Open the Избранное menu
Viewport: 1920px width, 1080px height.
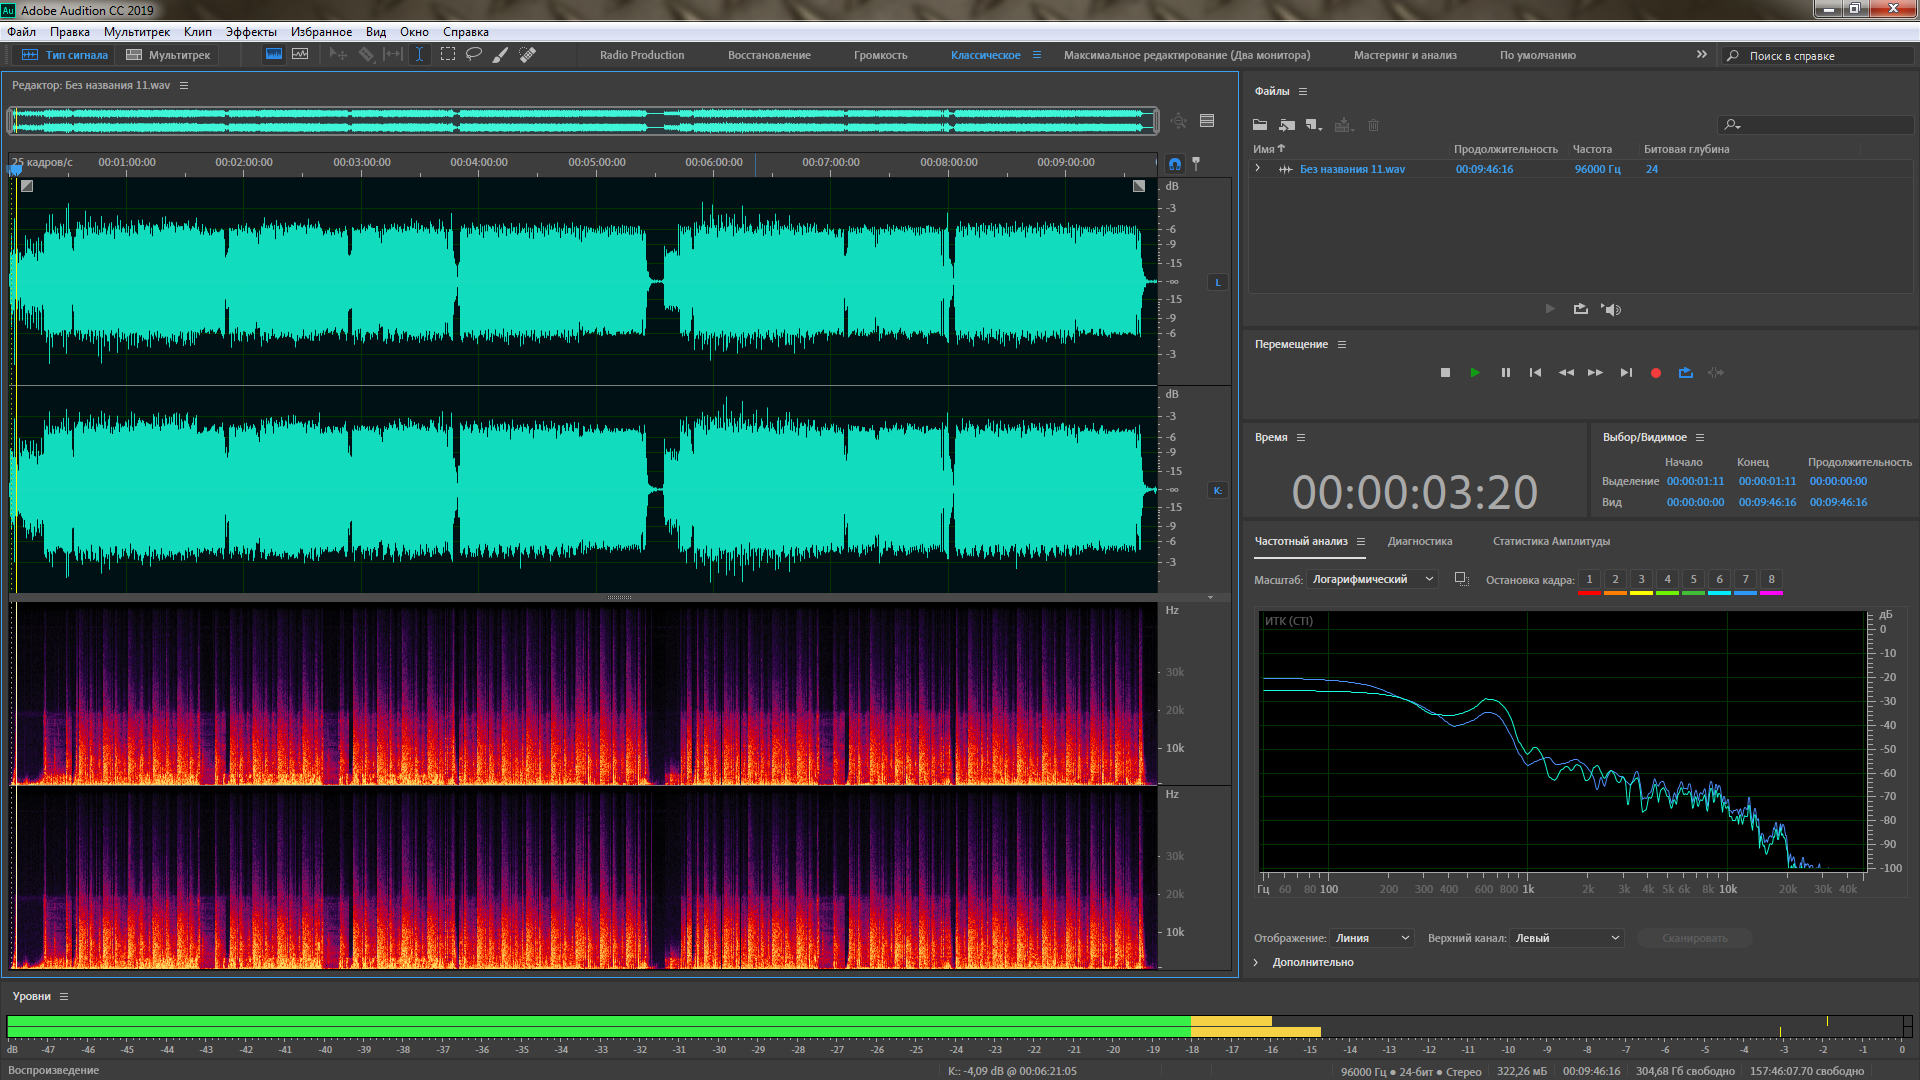[x=321, y=32]
